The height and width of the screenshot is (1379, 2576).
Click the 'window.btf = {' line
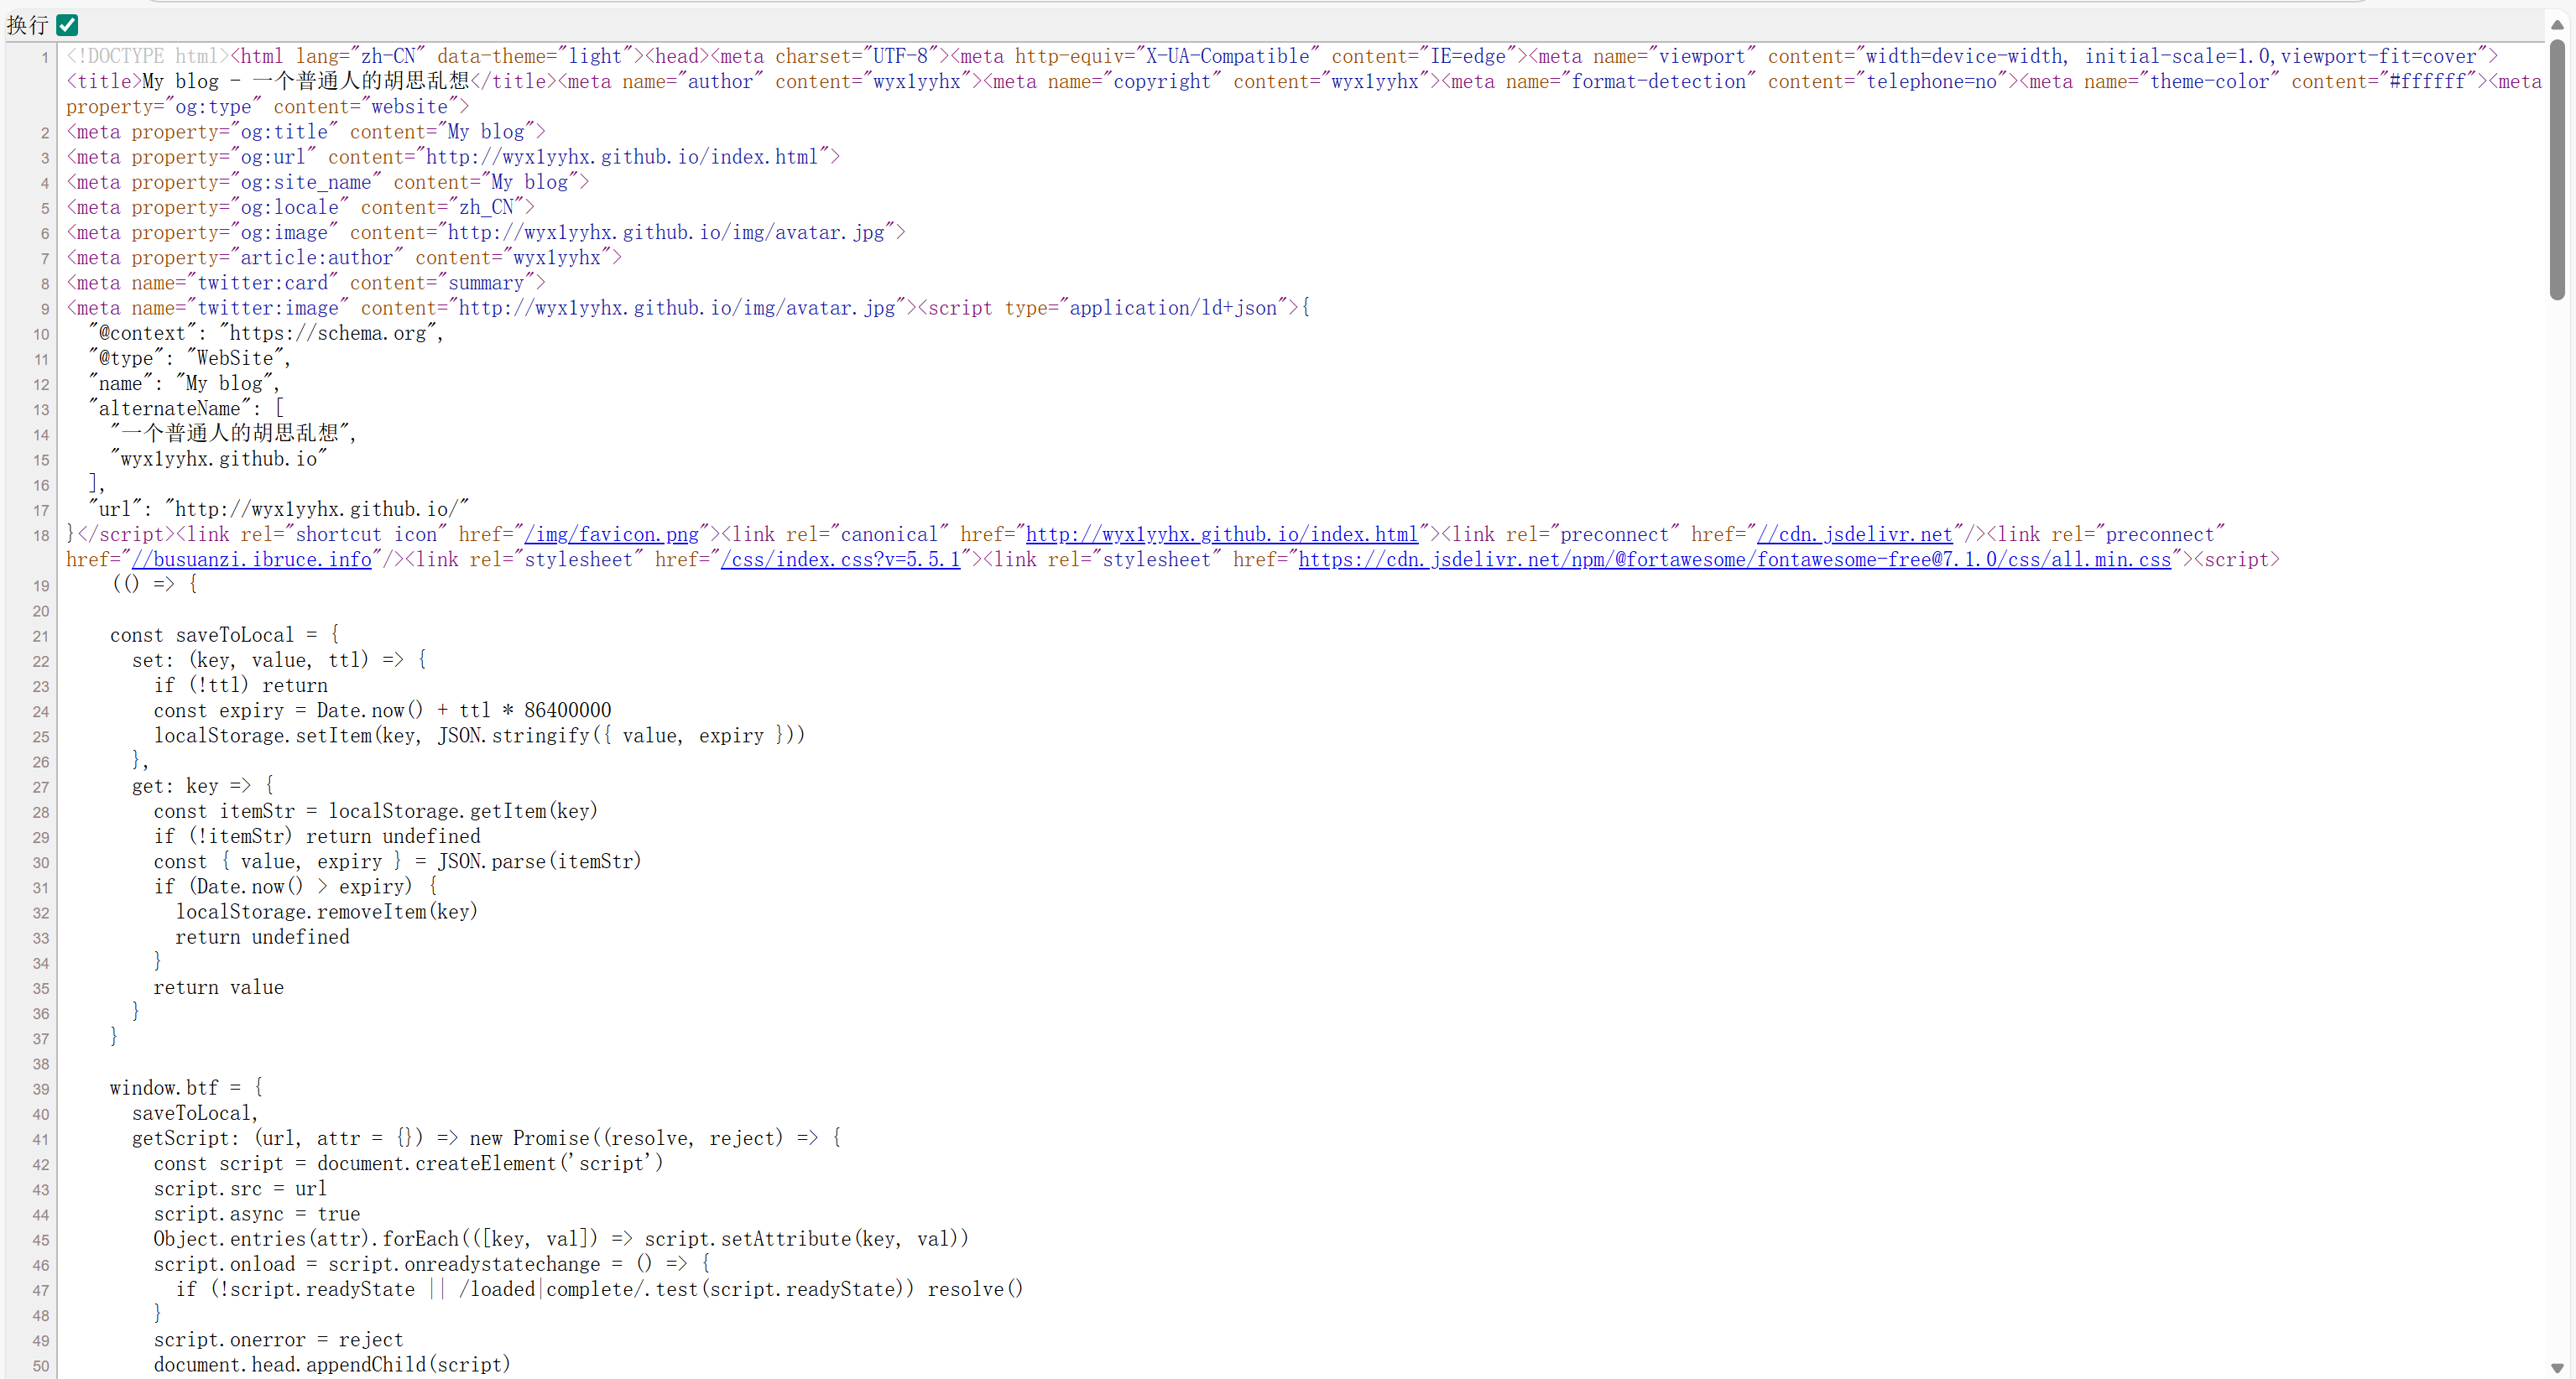pyautogui.click(x=187, y=1088)
